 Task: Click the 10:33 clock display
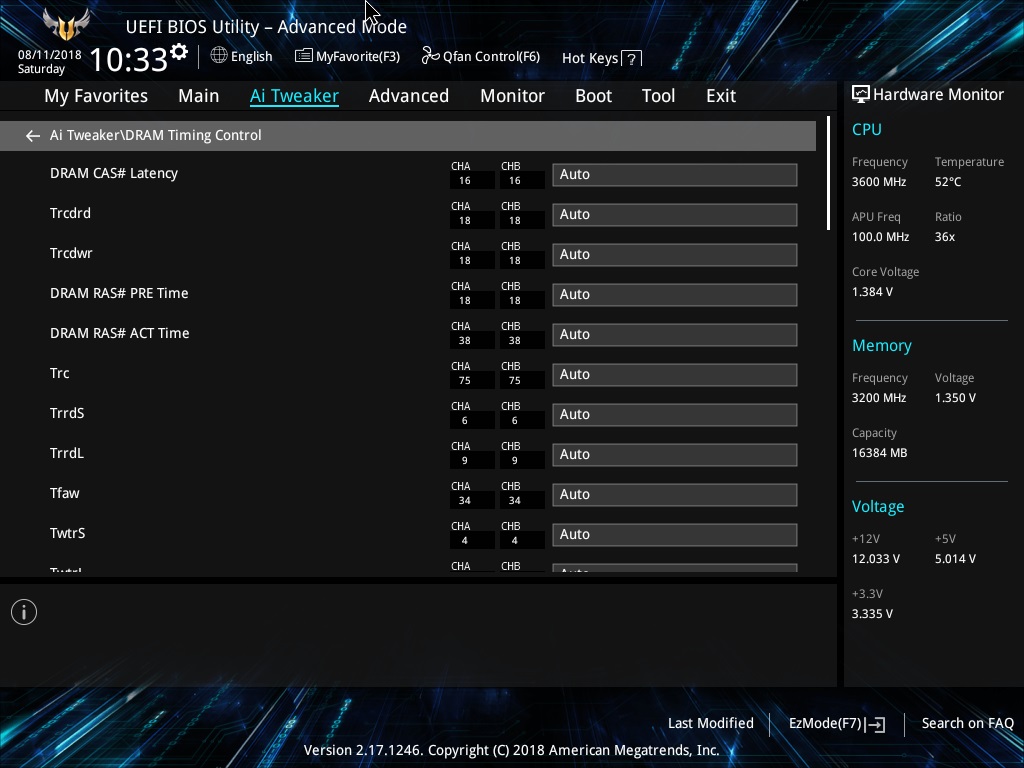128,60
